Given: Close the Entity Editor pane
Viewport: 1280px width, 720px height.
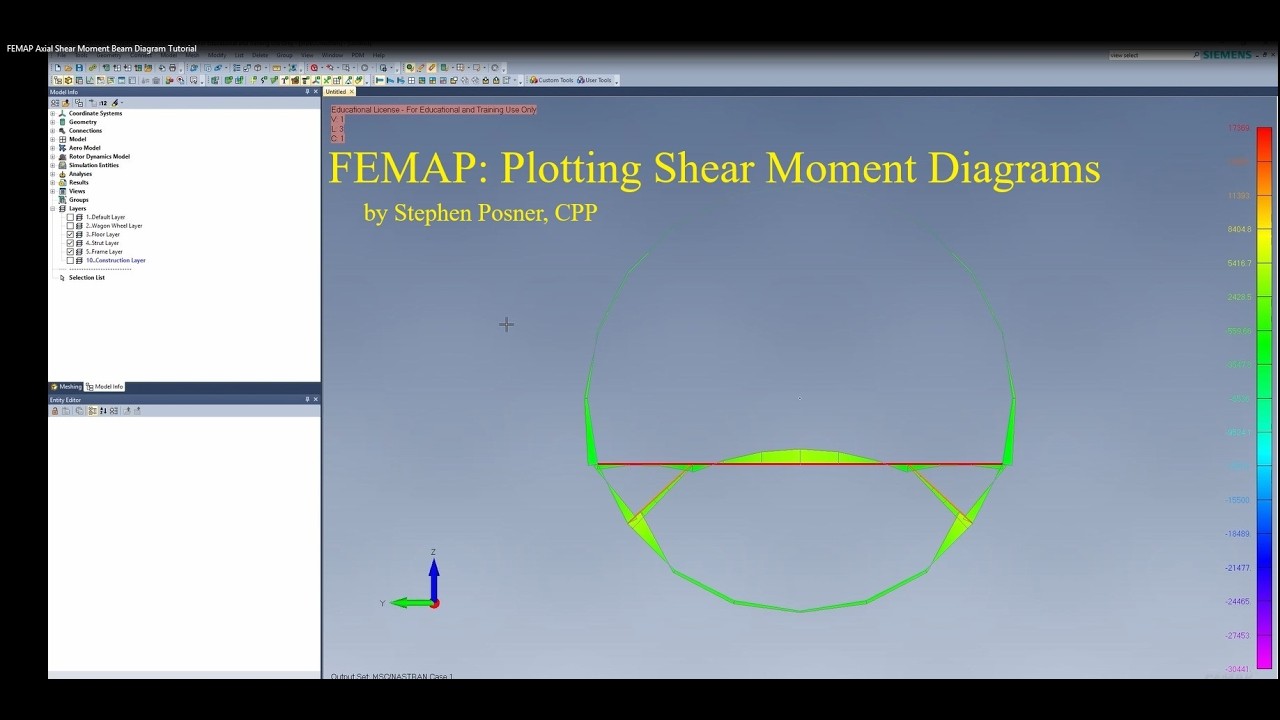Looking at the screenshot, I should tap(316, 400).
